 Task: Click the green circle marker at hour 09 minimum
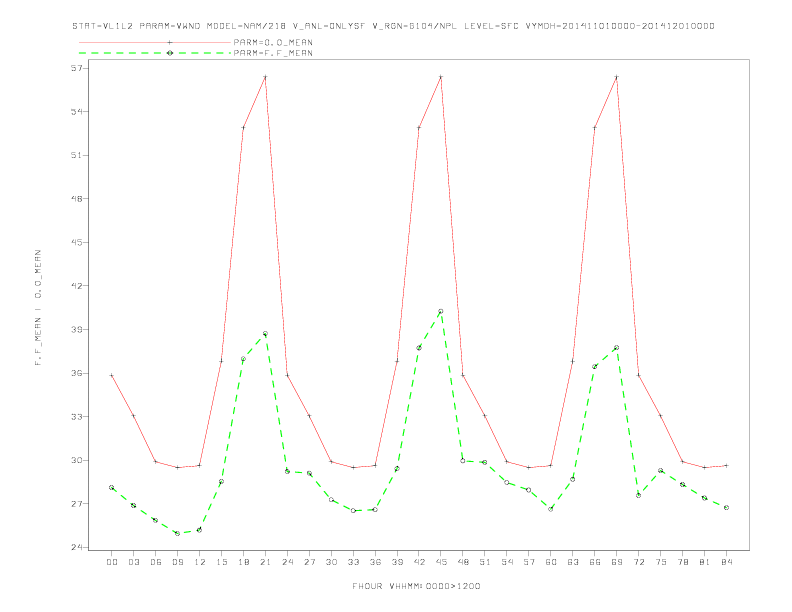pos(177,533)
